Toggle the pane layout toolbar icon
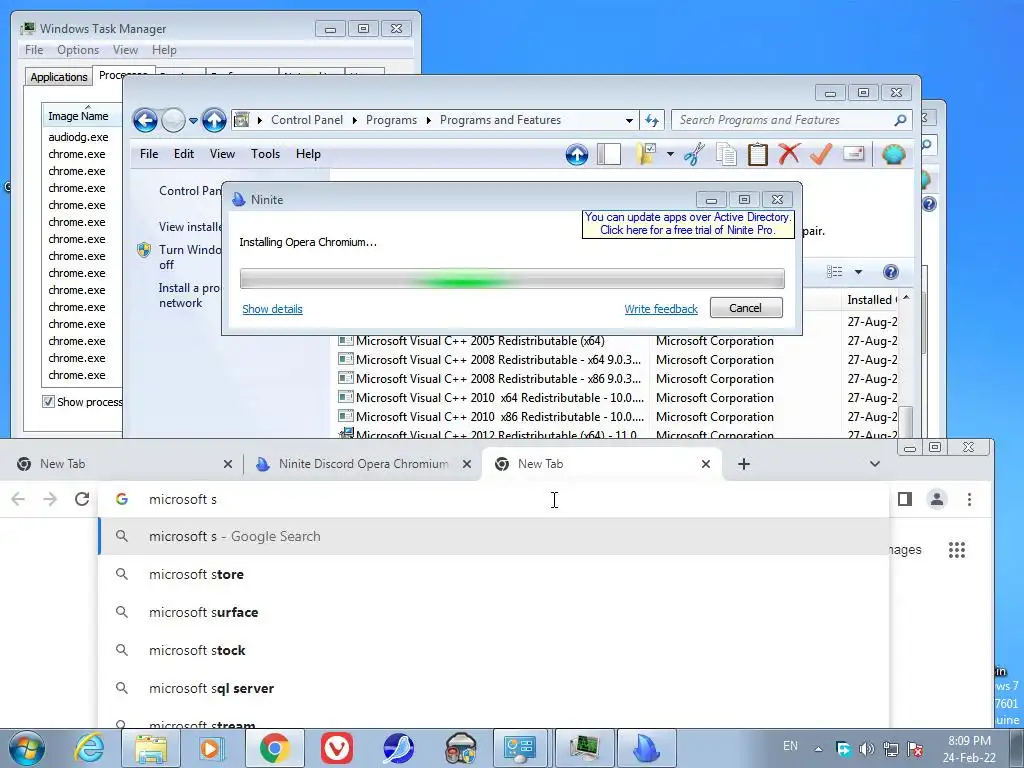 (609, 155)
